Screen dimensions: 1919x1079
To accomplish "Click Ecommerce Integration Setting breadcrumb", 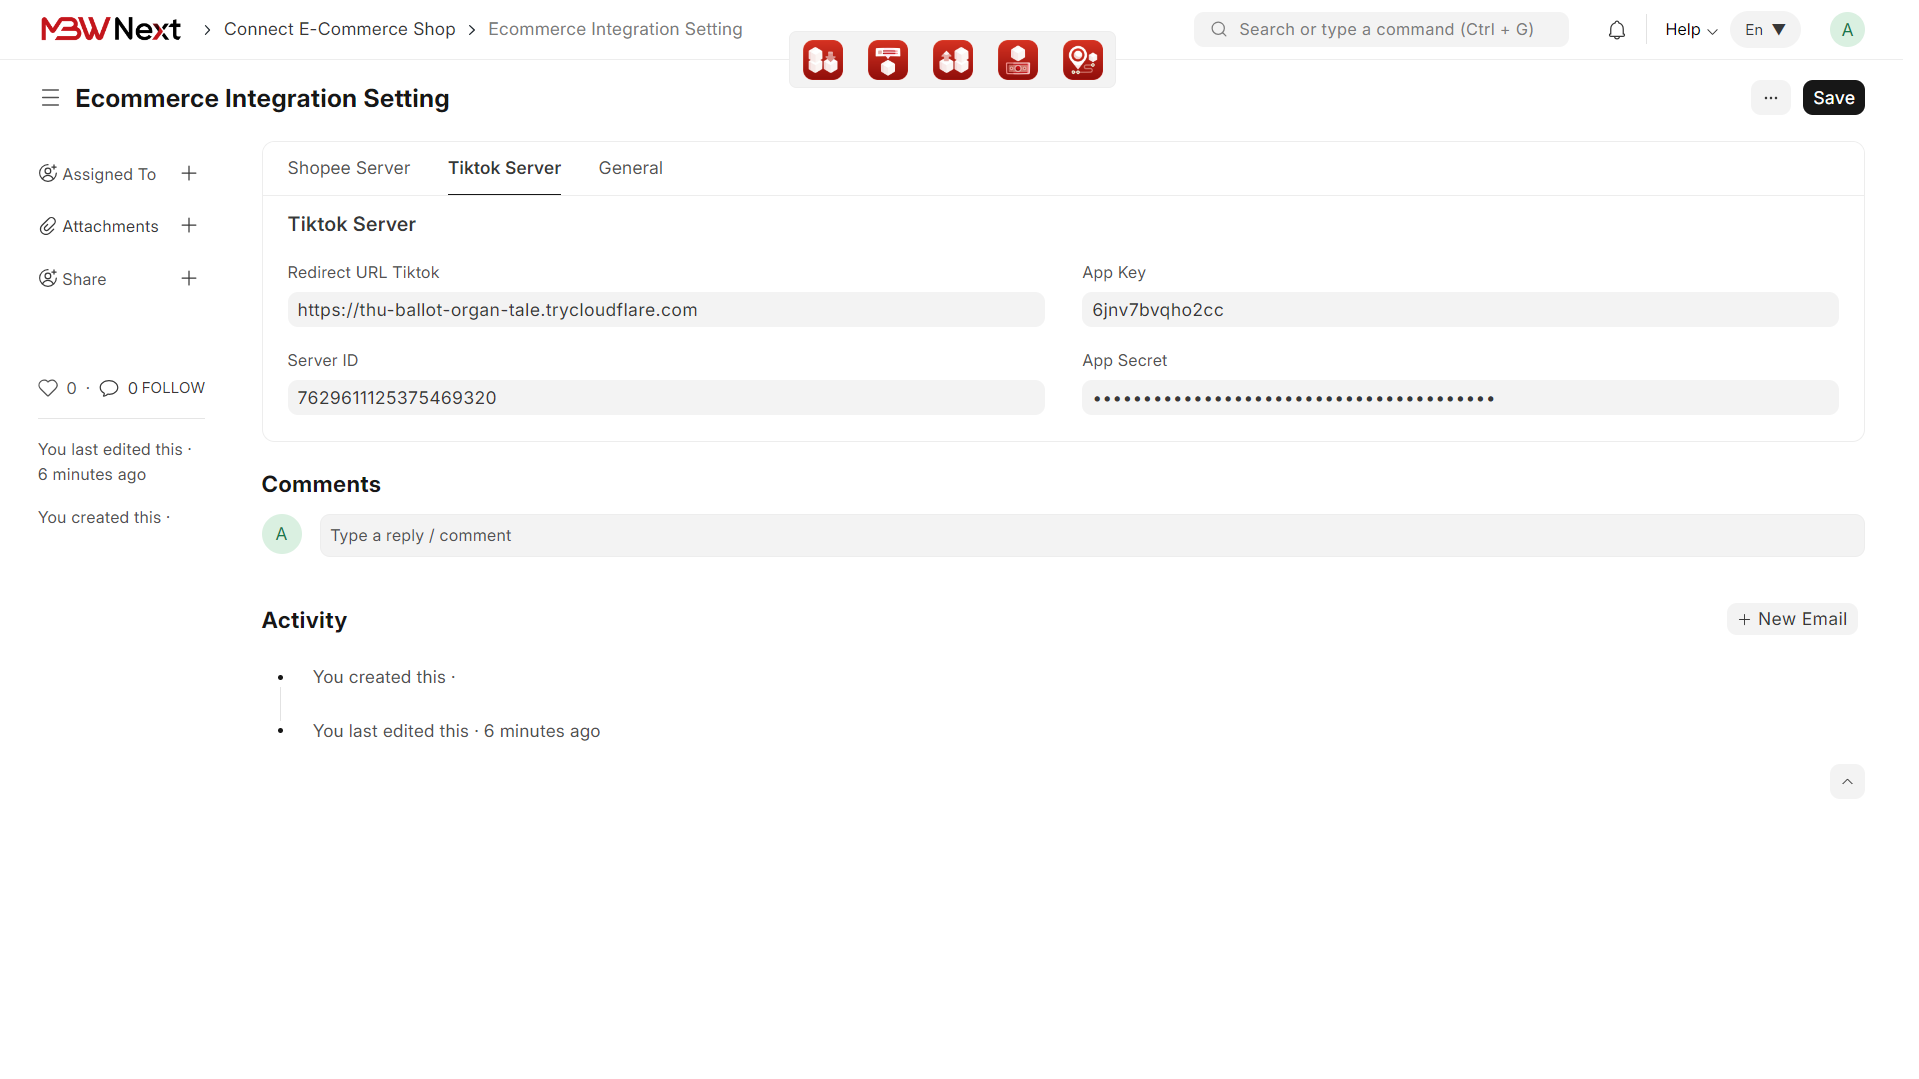I will pyautogui.click(x=615, y=29).
